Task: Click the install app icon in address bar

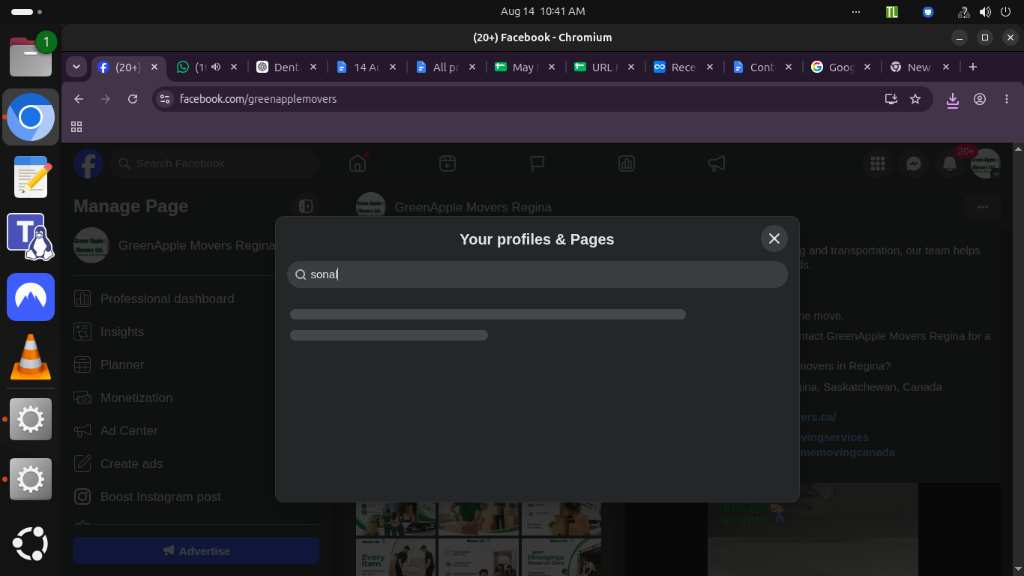Action: pyautogui.click(x=891, y=99)
